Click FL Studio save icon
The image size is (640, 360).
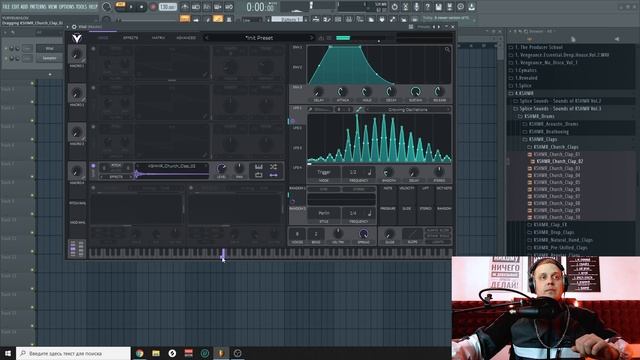click(438, 7)
